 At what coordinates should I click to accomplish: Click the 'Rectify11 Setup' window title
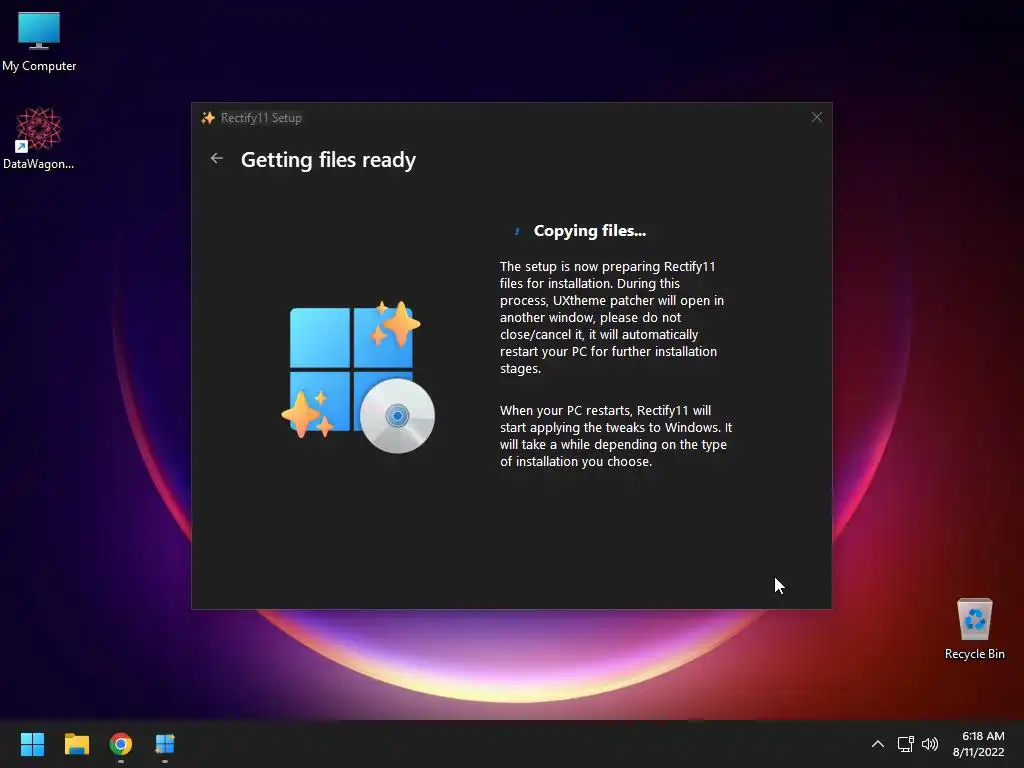tap(261, 118)
